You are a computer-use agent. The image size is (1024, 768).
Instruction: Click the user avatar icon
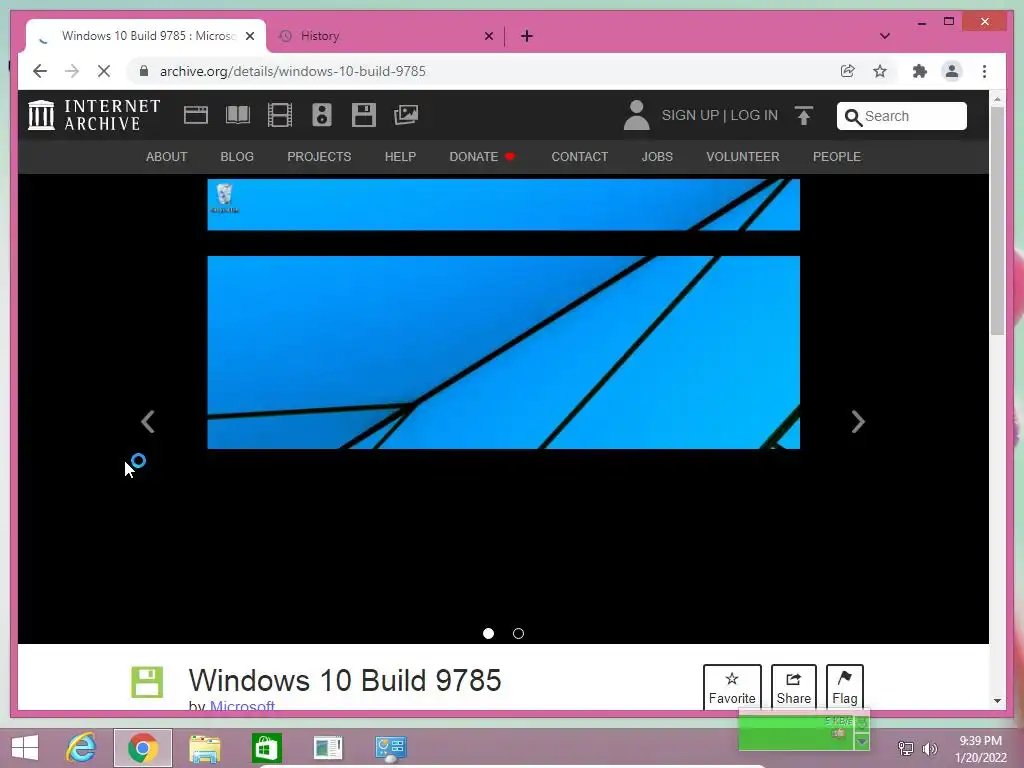click(x=636, y=115)
